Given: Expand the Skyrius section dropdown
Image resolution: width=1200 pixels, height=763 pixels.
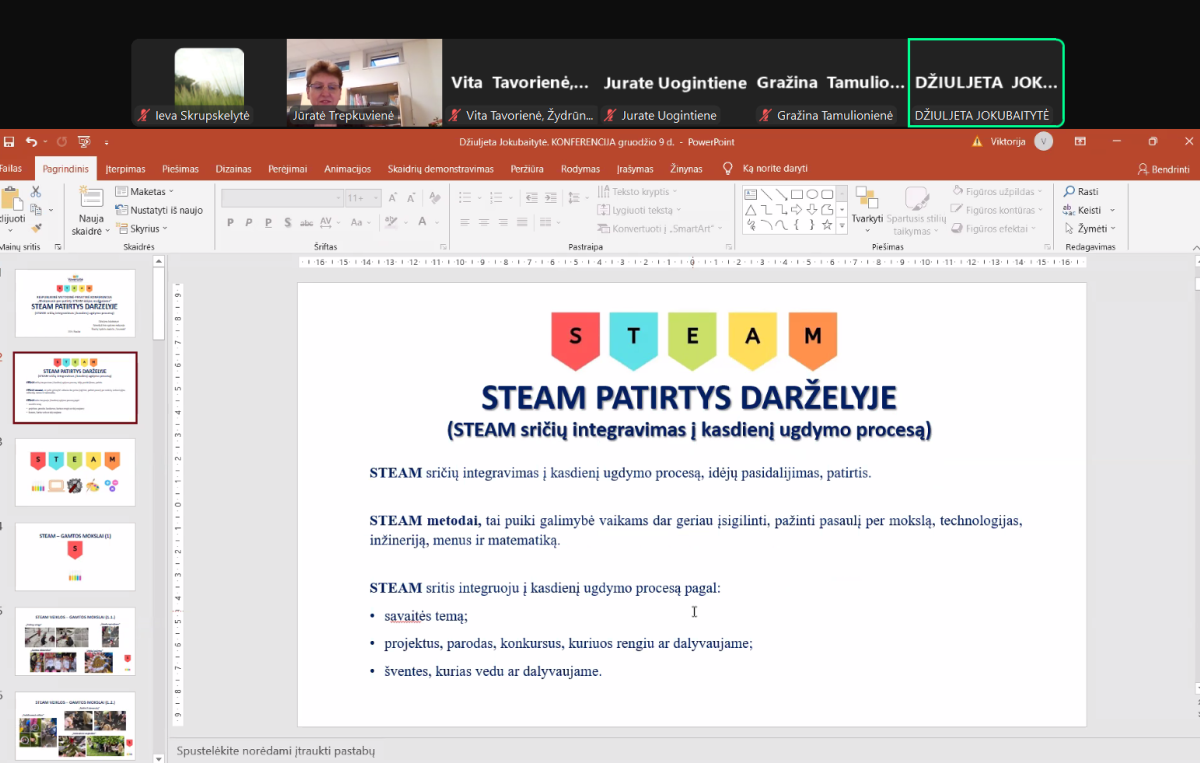Looking at the screenshot, I should coord(144,229).
